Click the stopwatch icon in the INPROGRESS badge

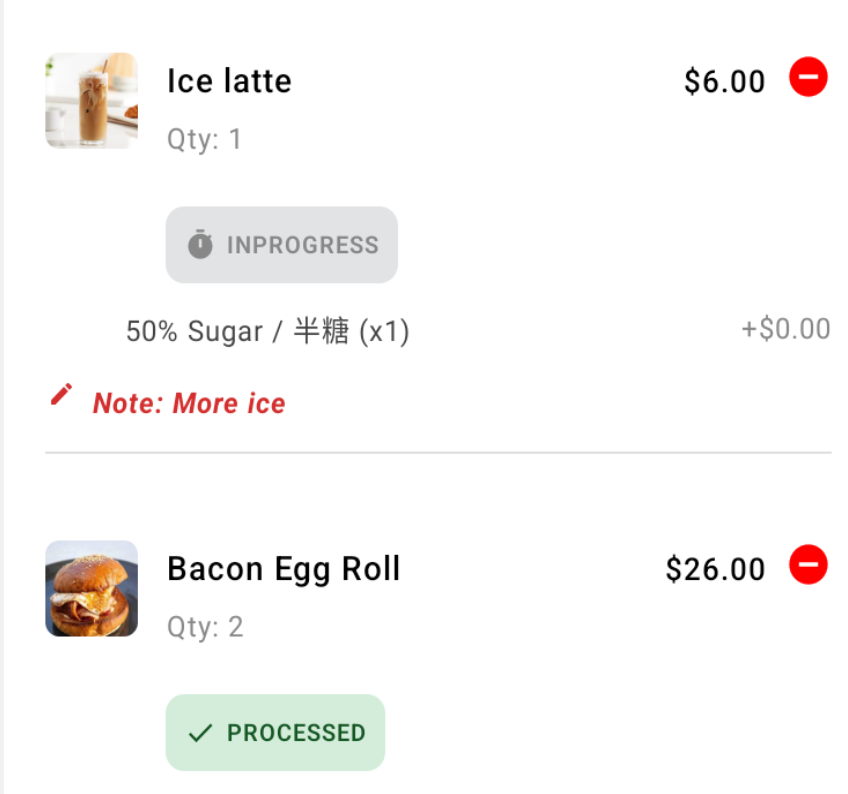(200, 244)
